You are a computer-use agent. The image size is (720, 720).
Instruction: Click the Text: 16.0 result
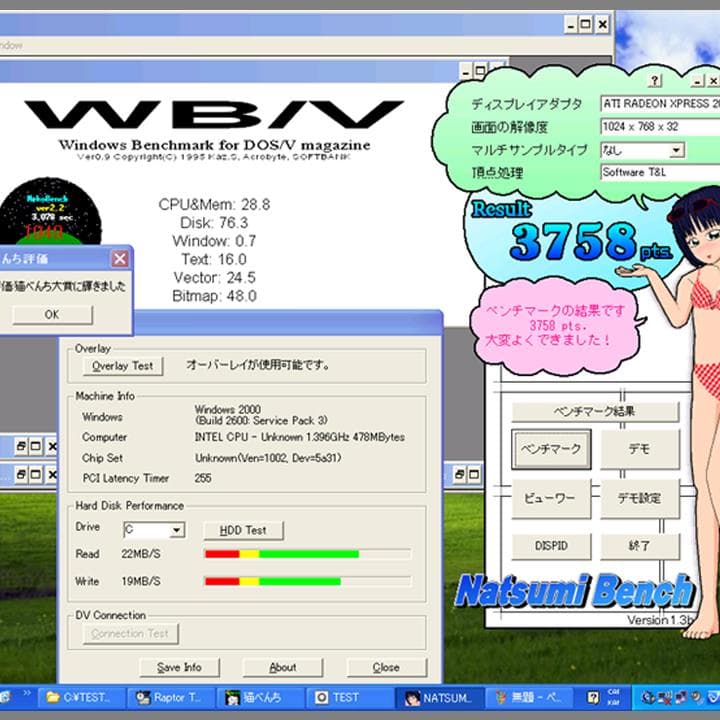(214, 259)
